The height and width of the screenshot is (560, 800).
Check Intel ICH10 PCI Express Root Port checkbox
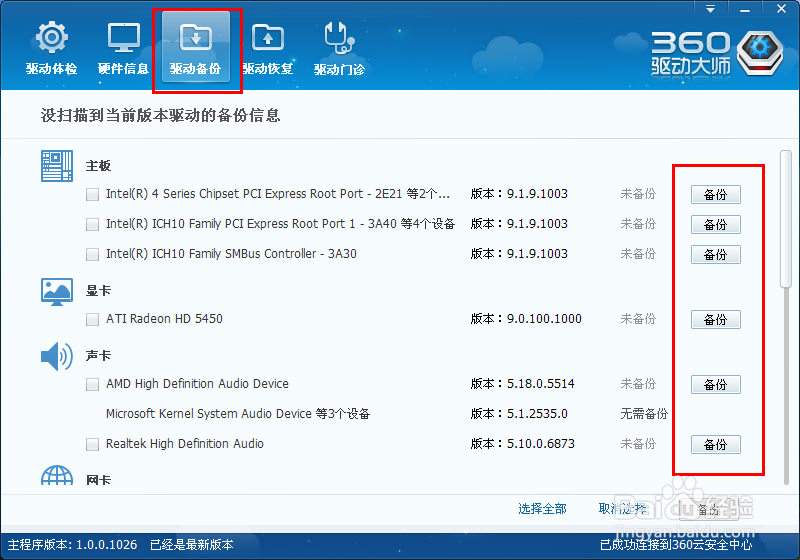click(92, 224)
